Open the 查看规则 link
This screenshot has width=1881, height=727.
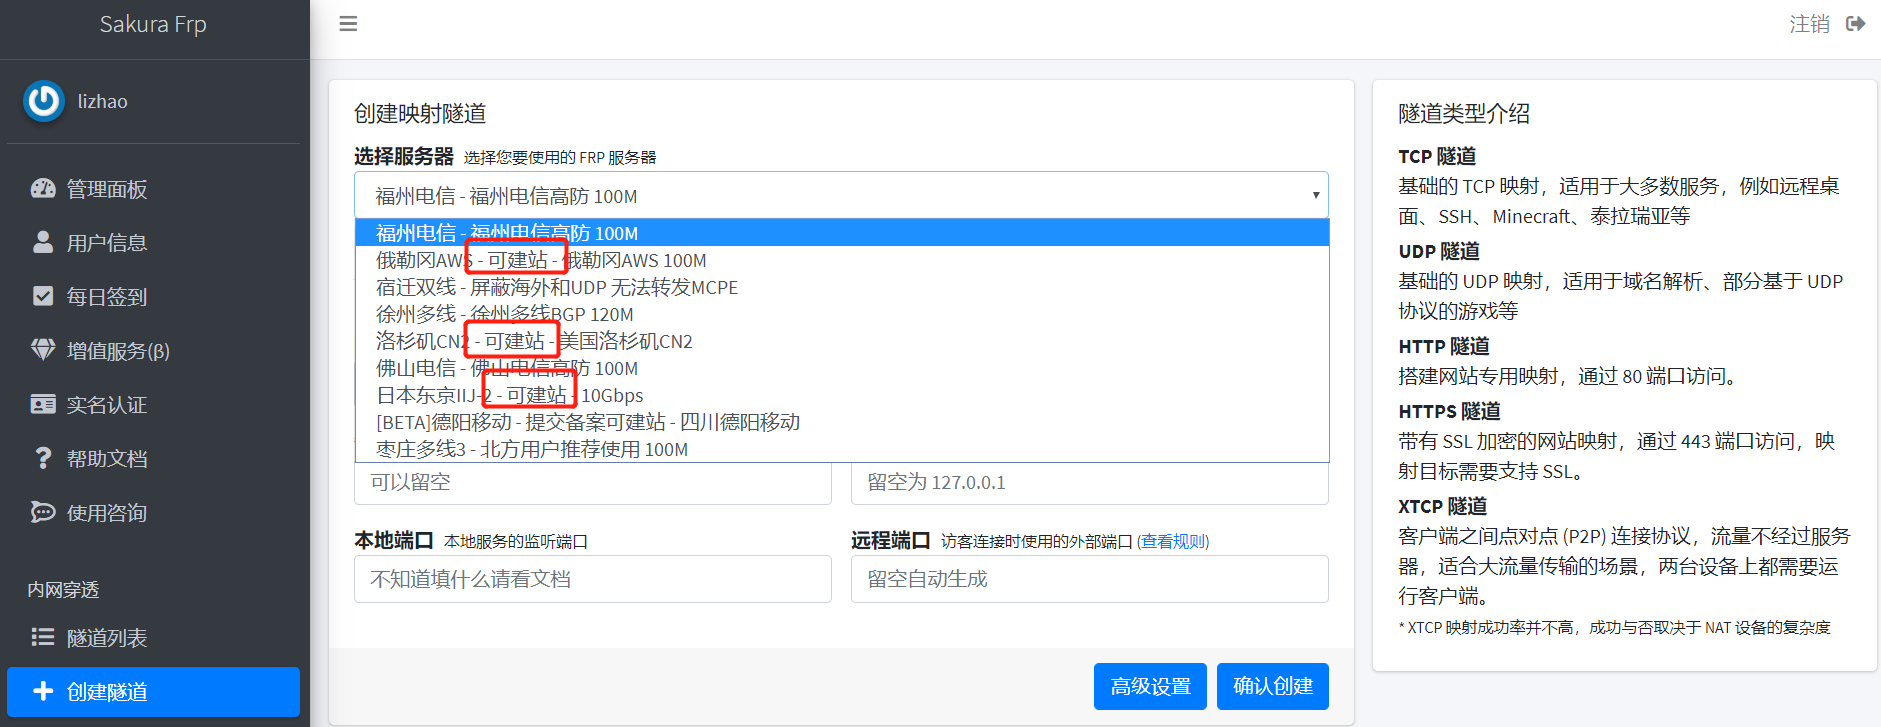[x=1173, y=541]
